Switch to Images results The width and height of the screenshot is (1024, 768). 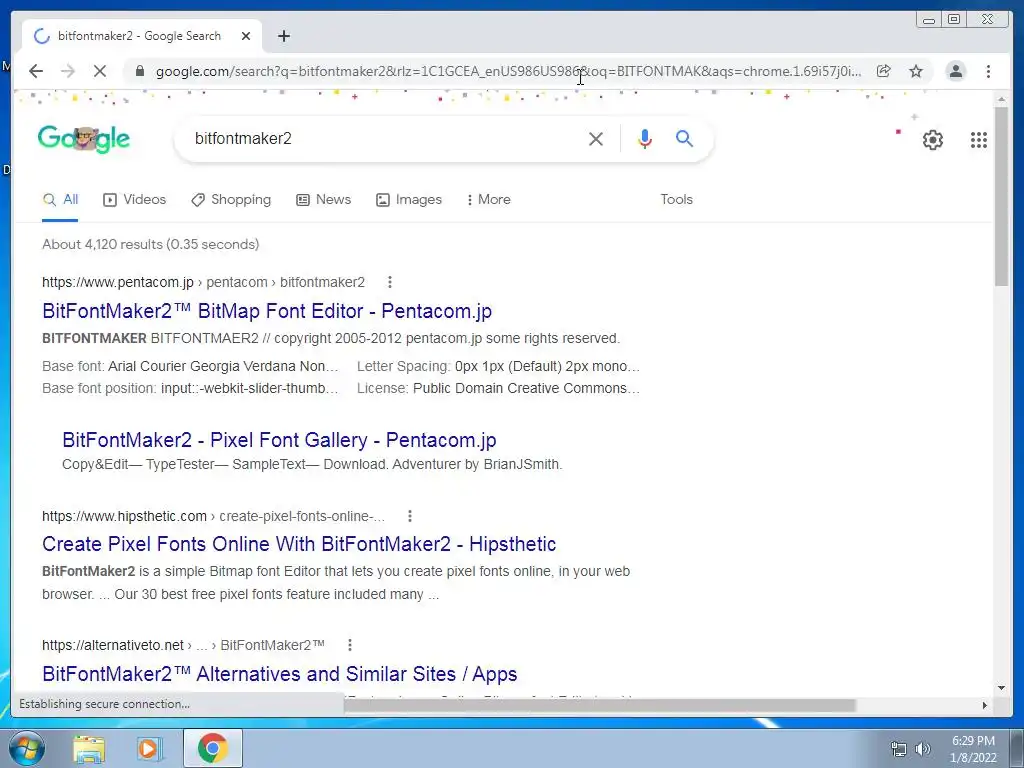coord(409,200)
